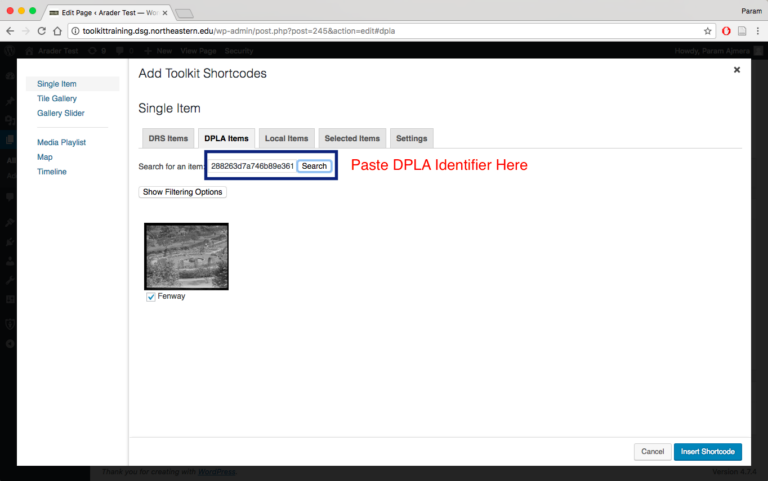Switch to the DRS Items tab

click(167, 138)
